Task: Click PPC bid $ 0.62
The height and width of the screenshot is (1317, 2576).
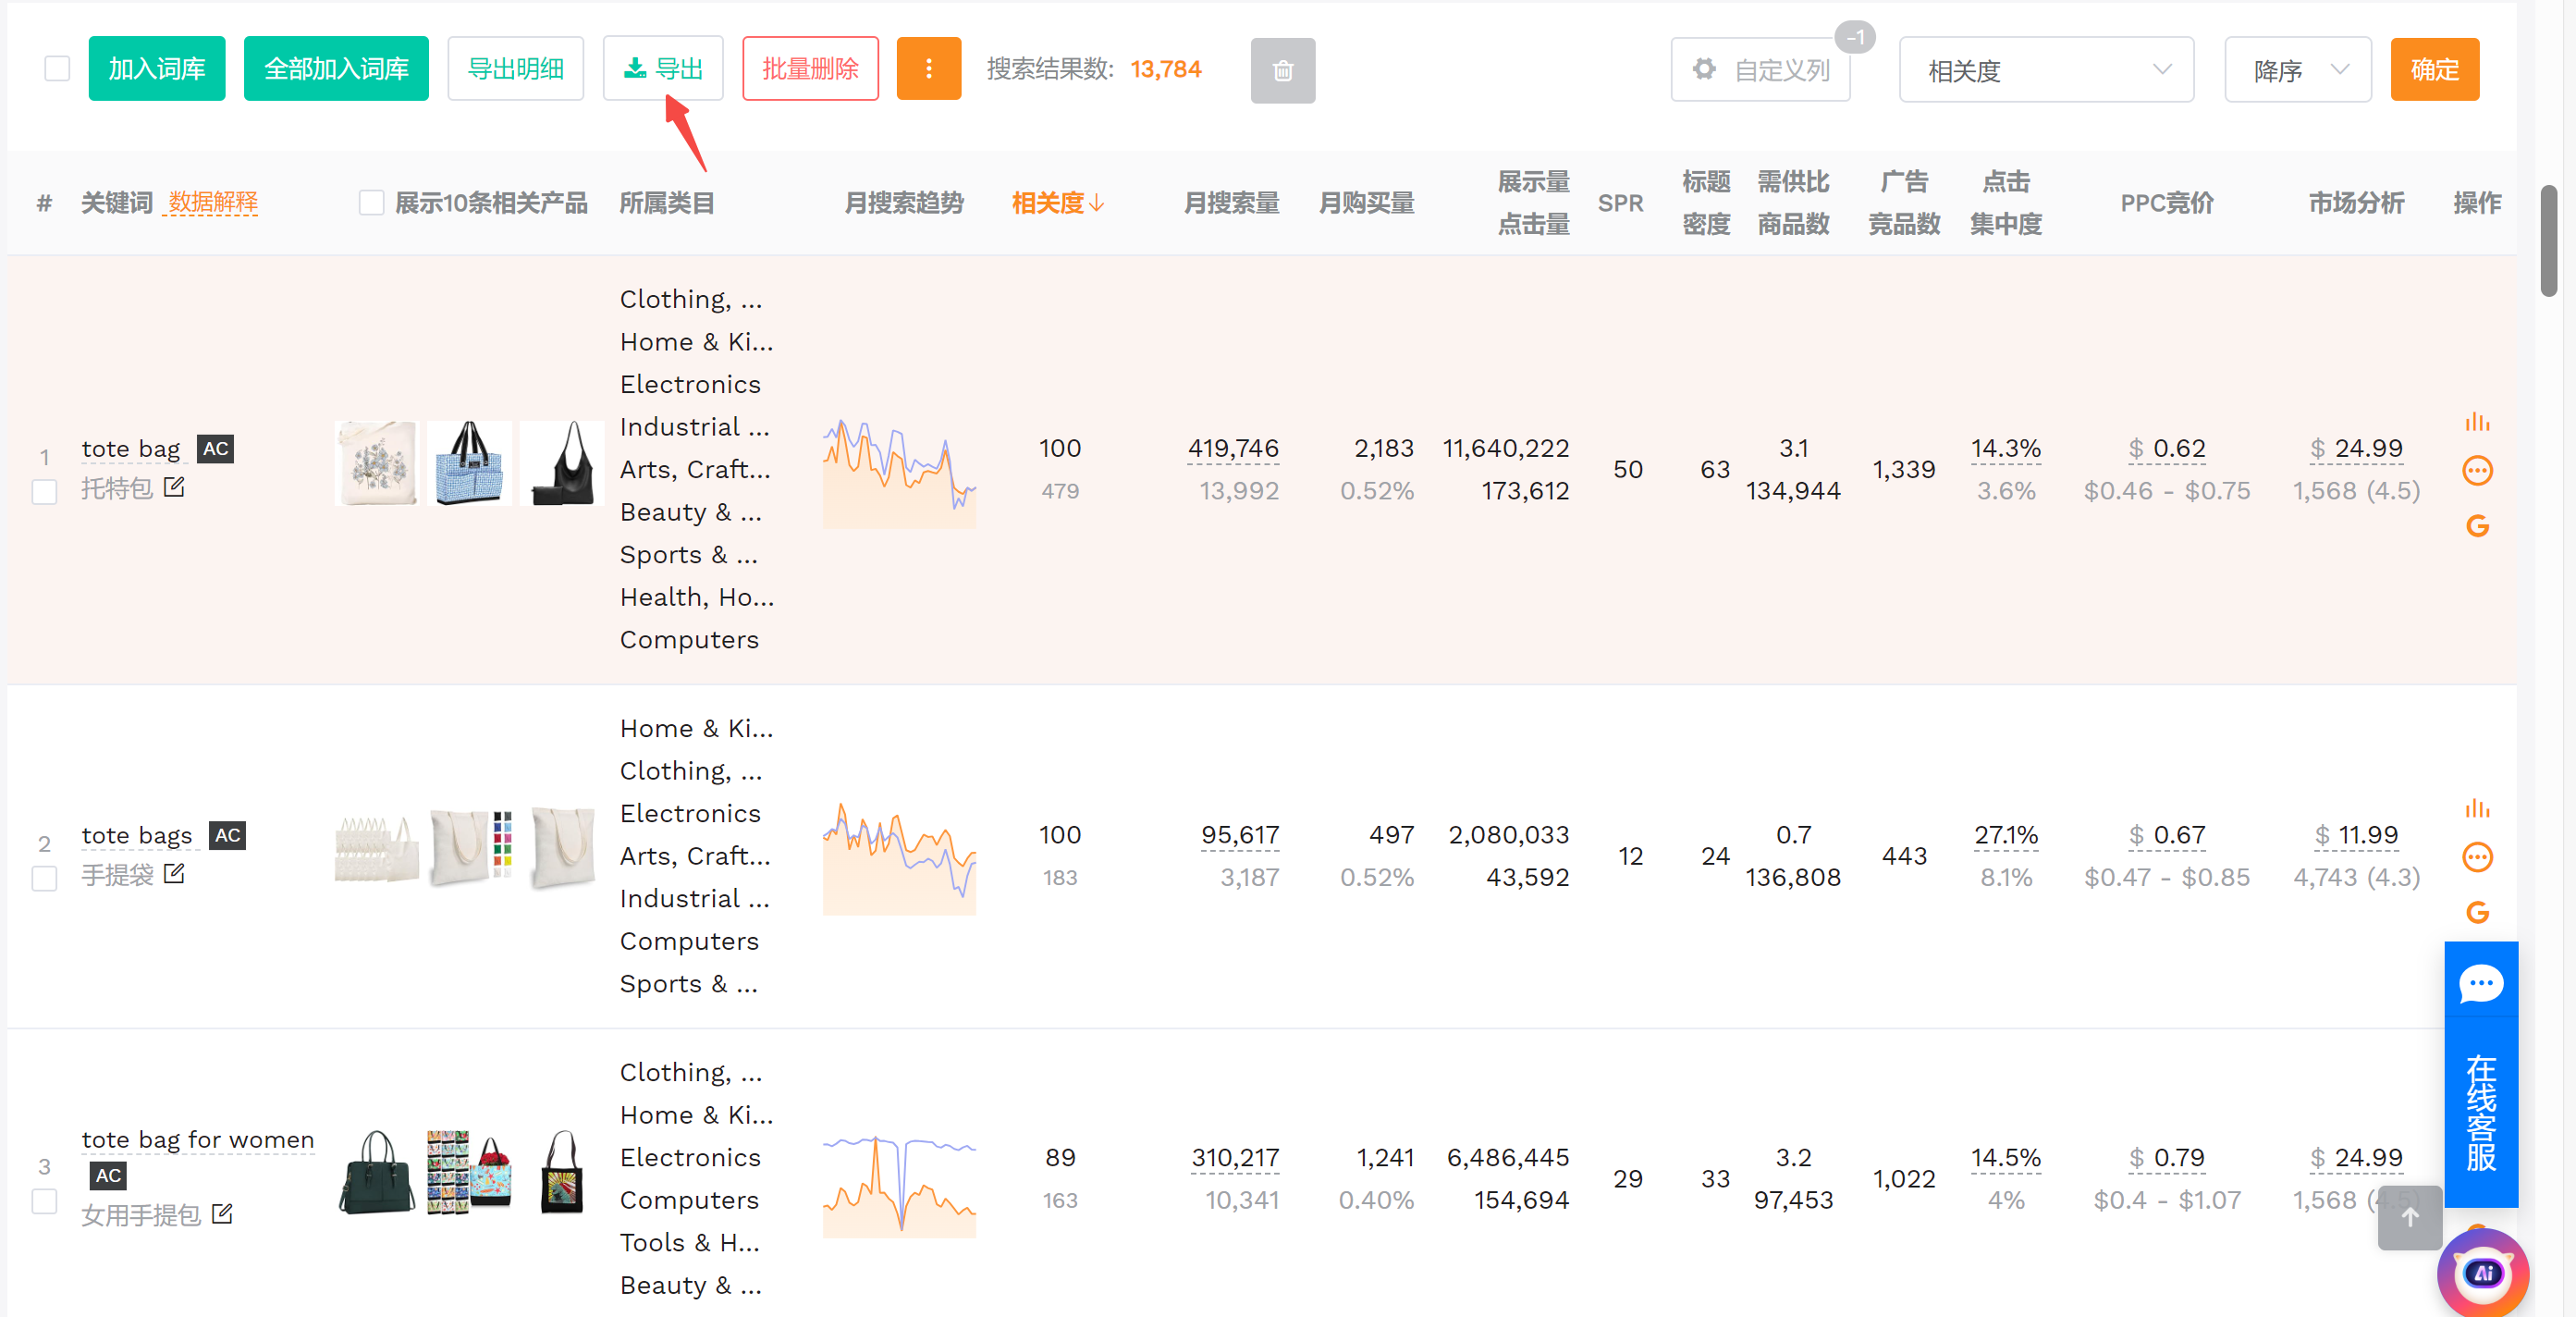Action: tap(2166, 449)
